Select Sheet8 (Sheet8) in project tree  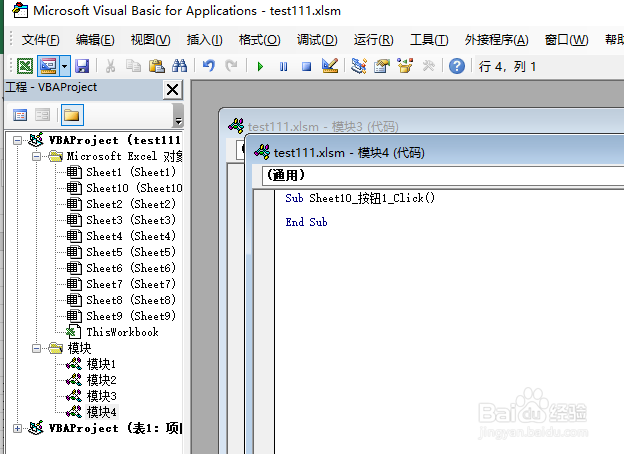121,300
